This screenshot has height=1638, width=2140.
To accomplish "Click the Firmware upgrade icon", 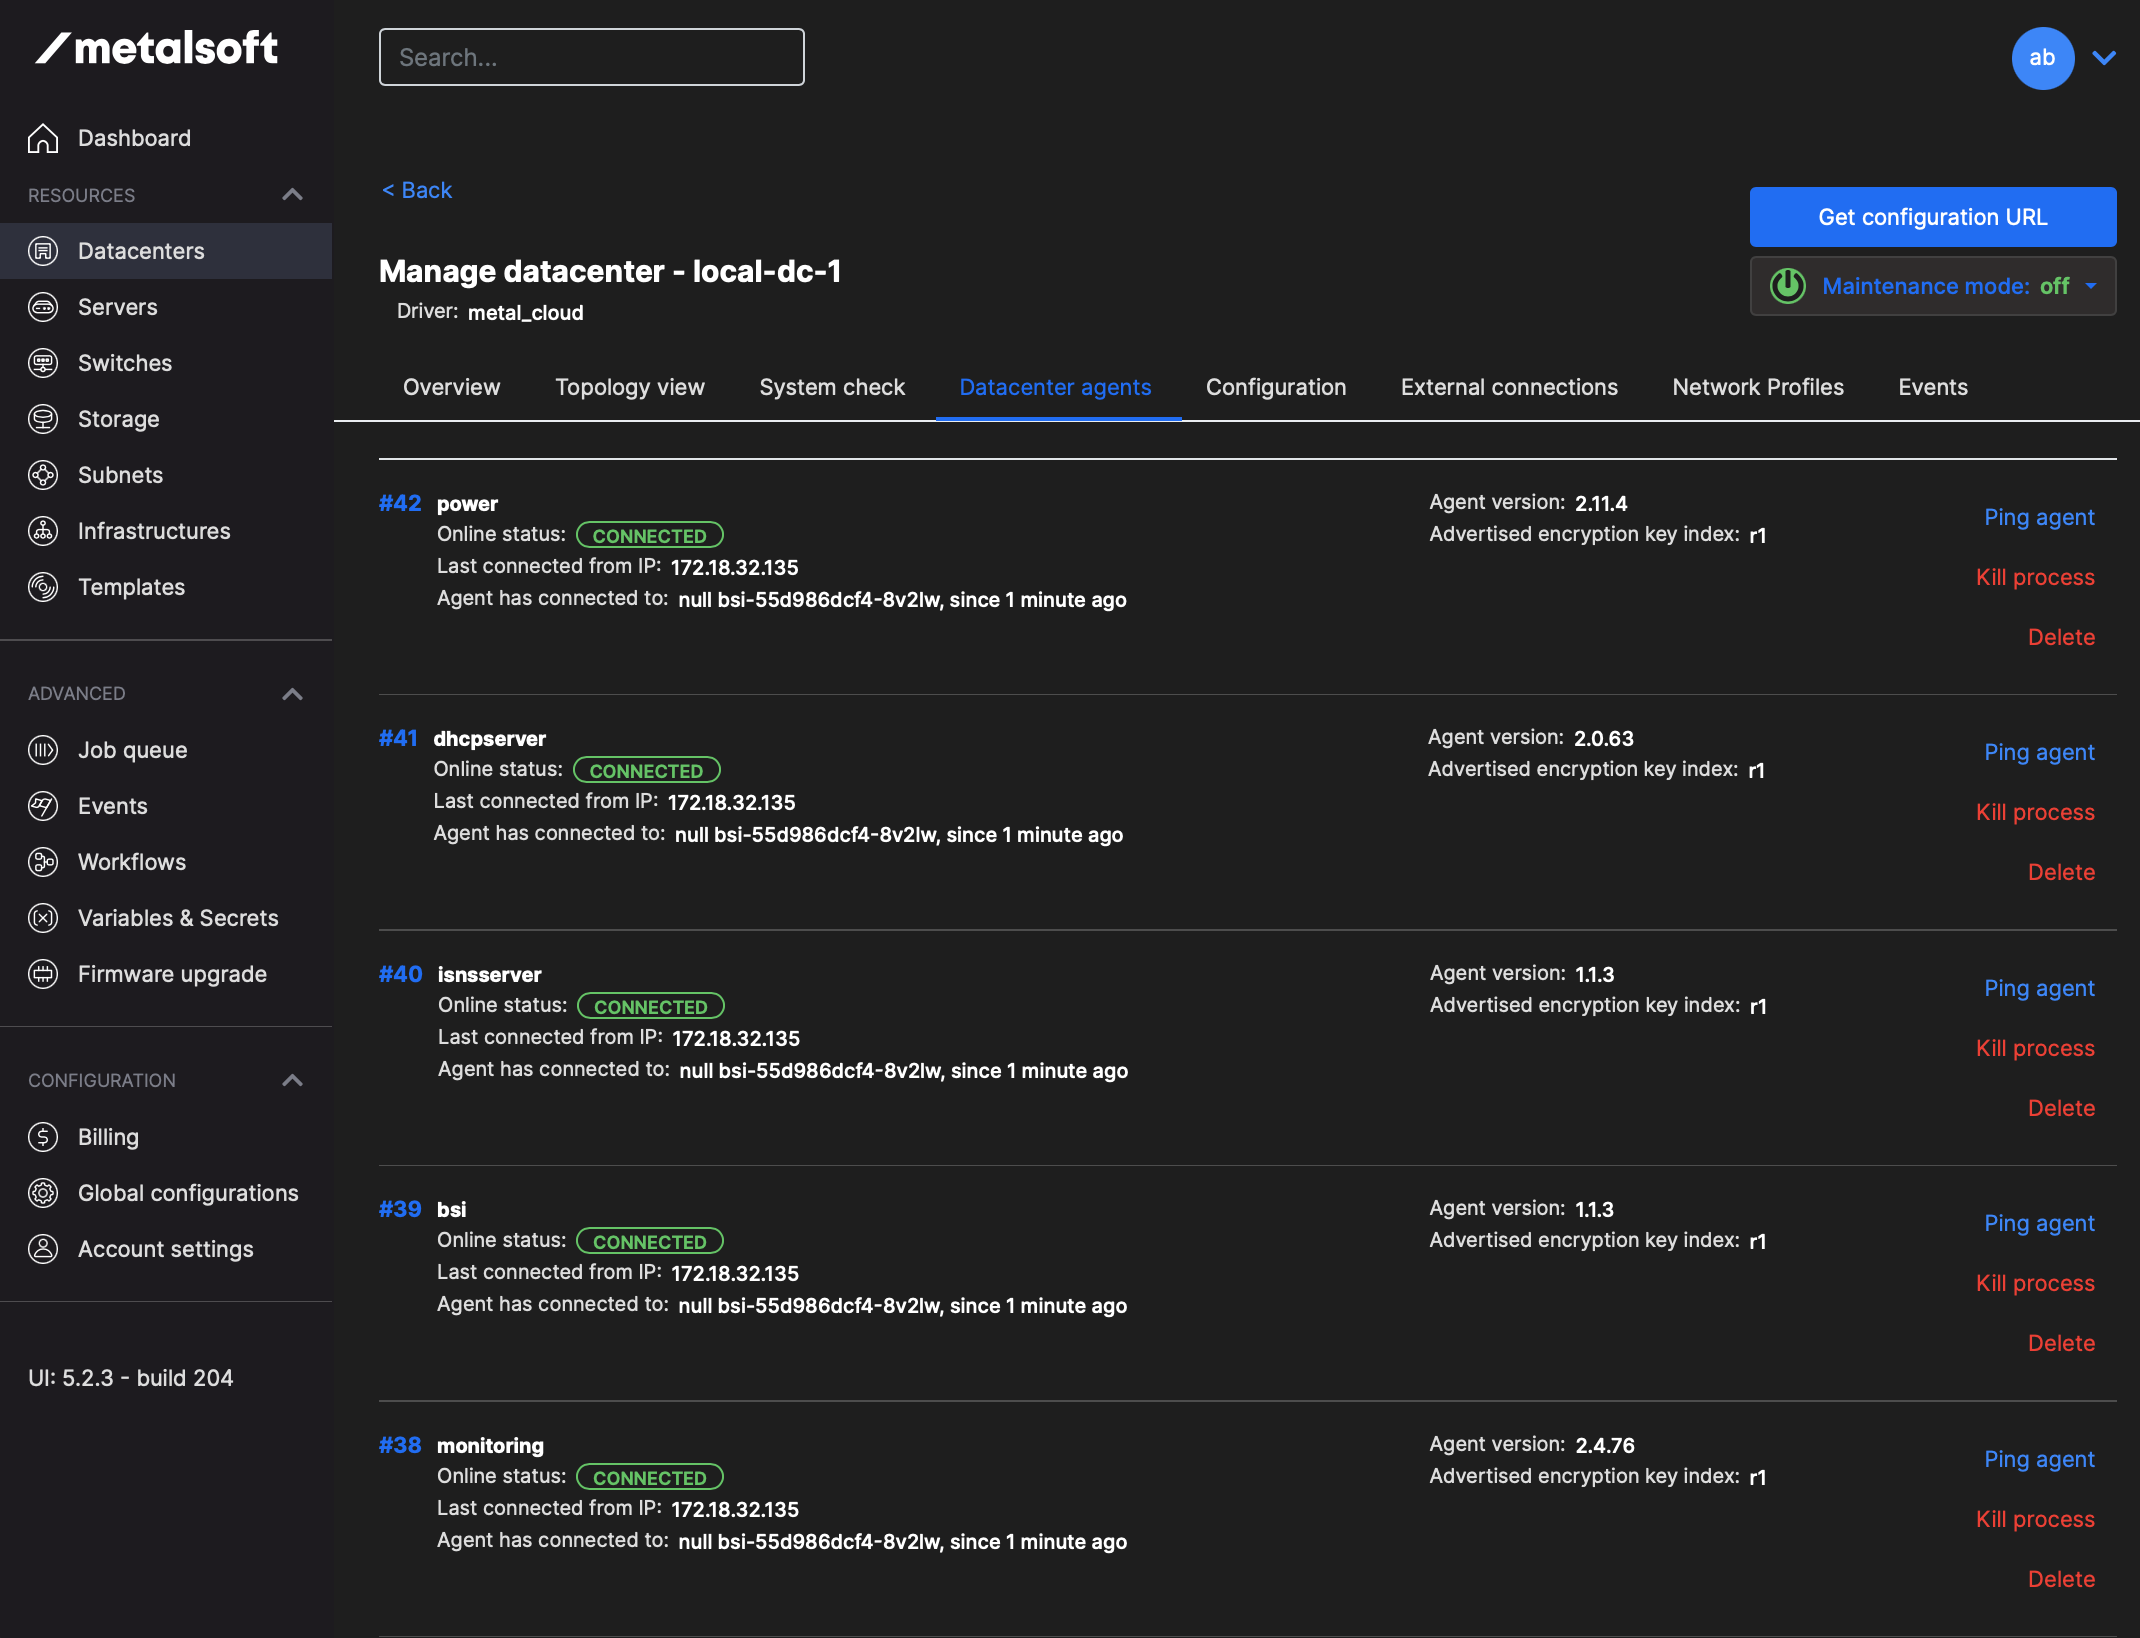I will [43, 974].
